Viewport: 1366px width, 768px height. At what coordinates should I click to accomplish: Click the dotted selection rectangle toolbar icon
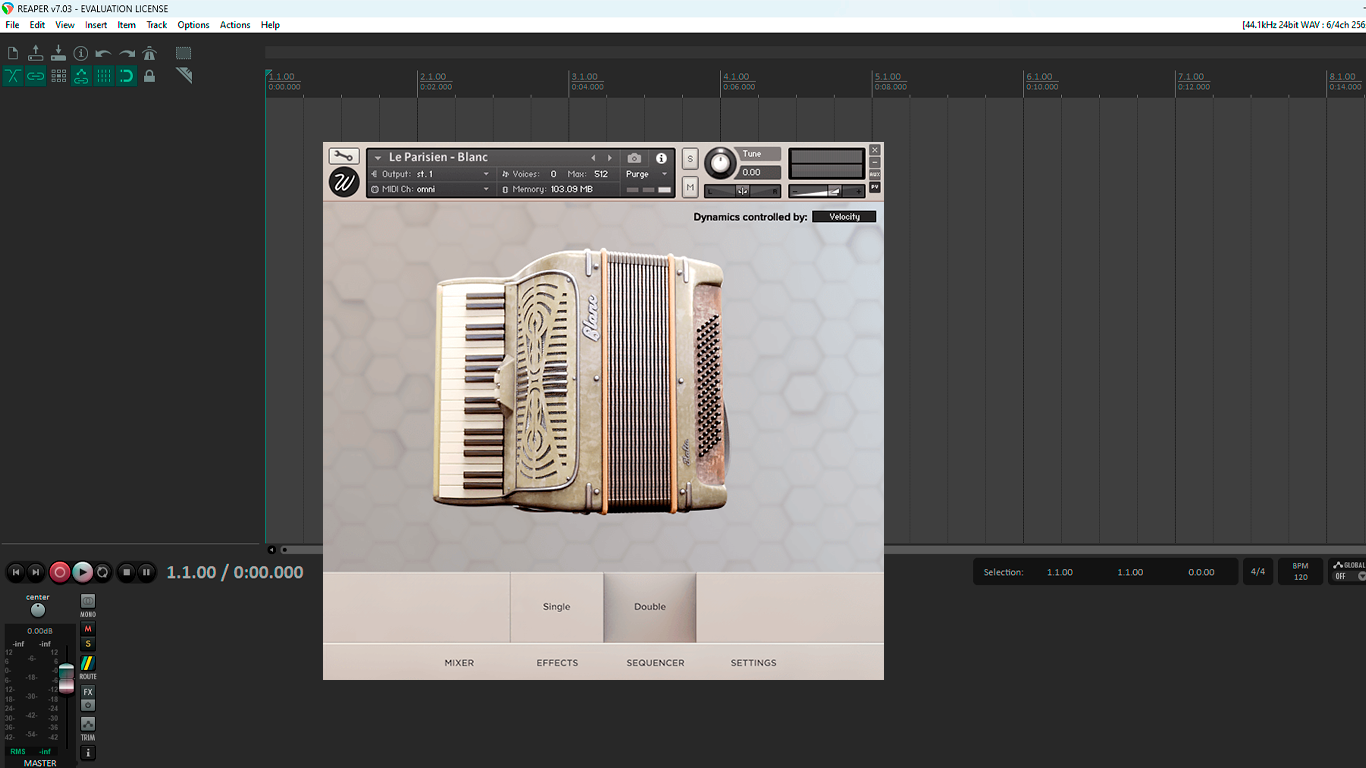(184, 53)
